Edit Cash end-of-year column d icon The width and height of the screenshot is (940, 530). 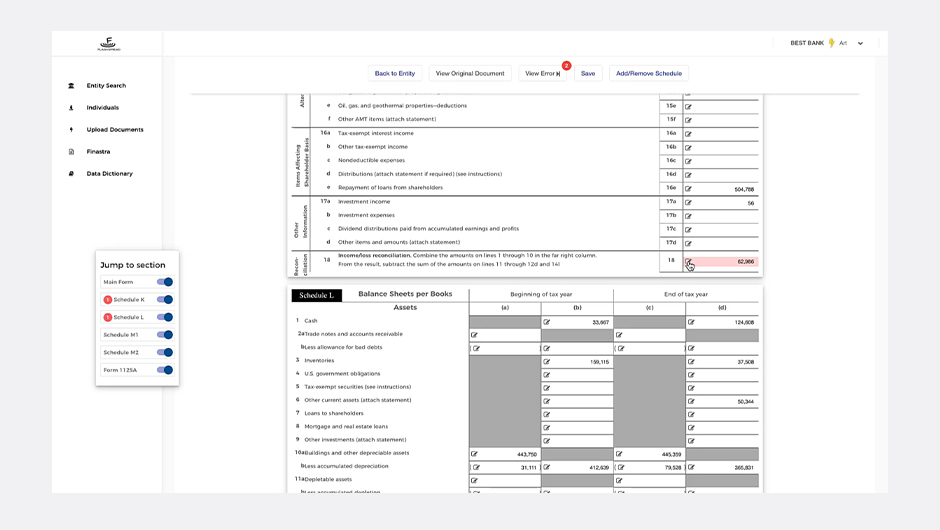point(691,322)
